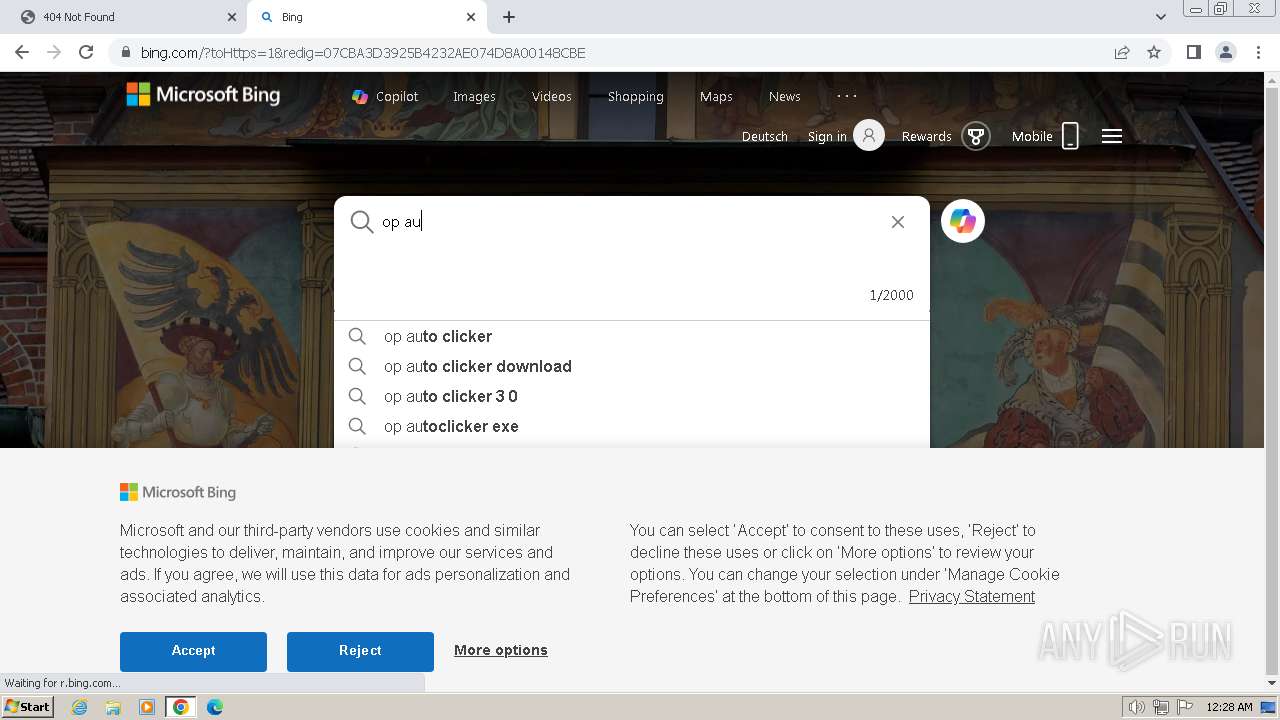Click the mobile phone icon

point(1070,136)
